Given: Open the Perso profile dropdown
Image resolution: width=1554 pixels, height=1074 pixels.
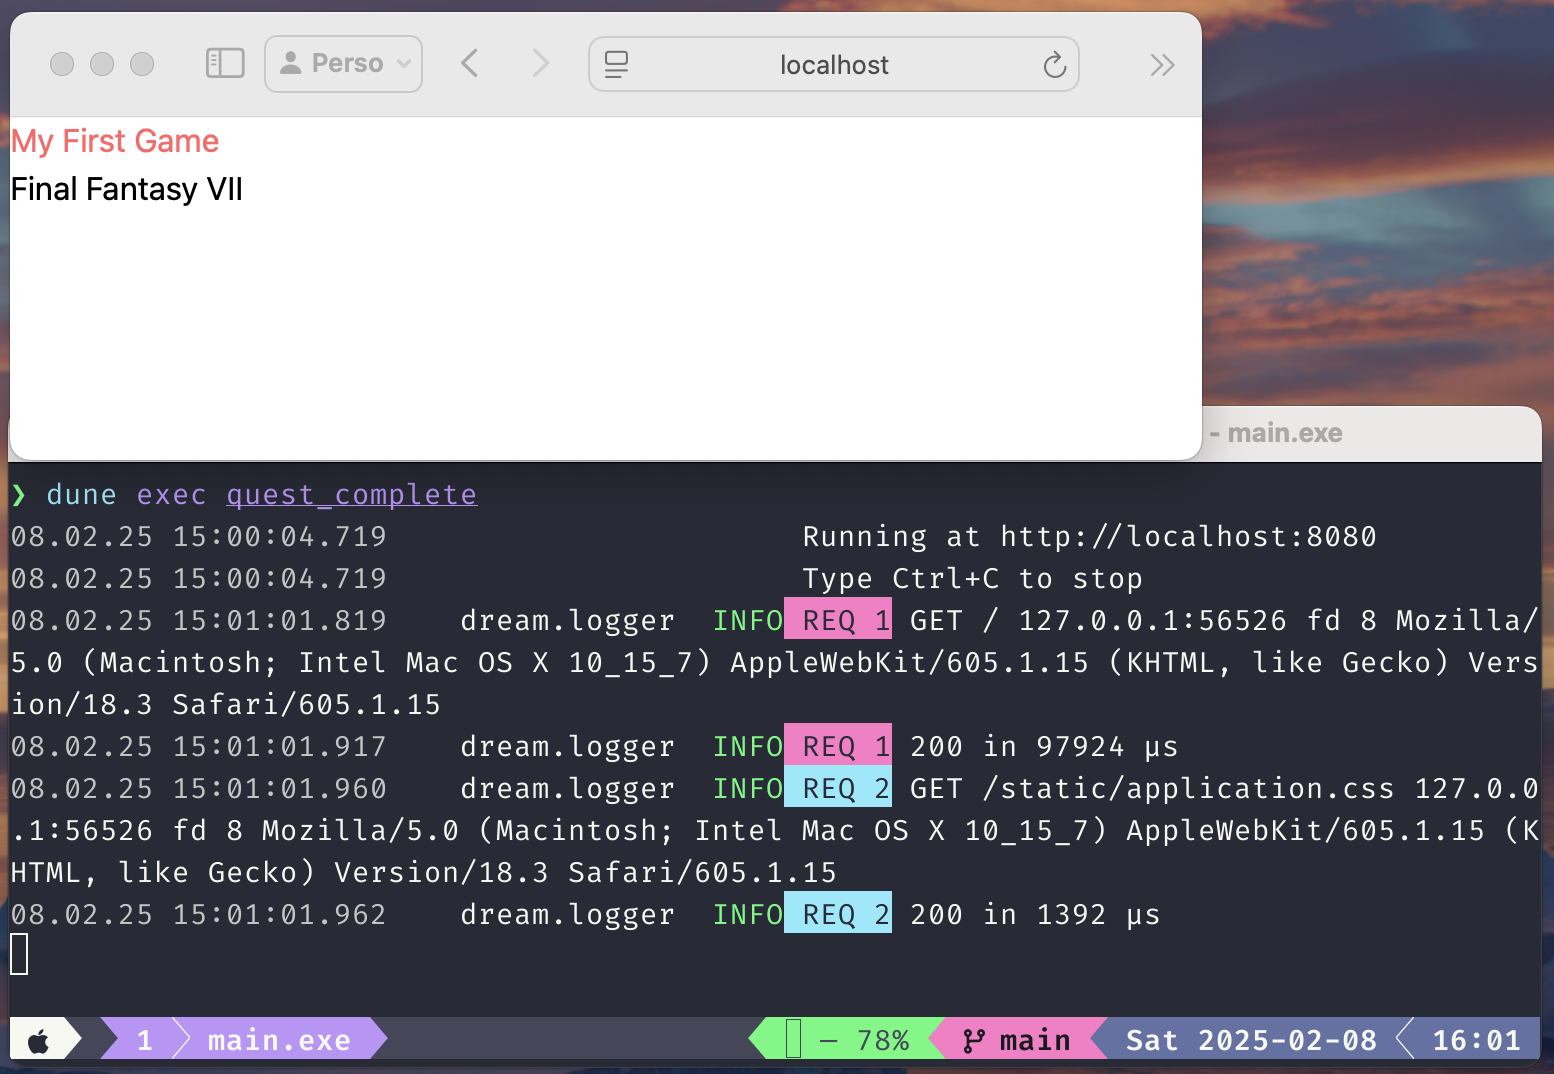Looking at the screenshot, I should click(344, 64).
